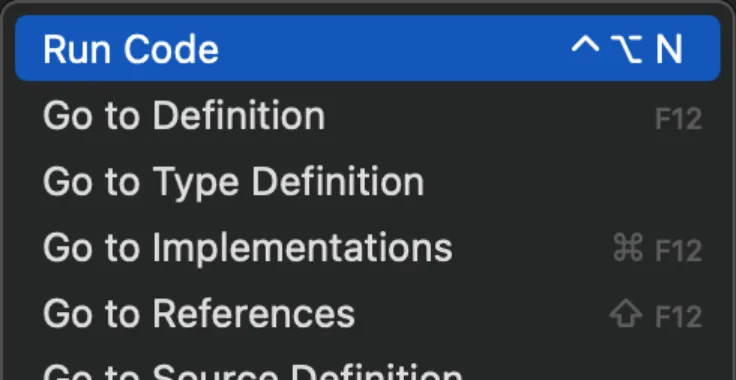The image size is (736, 380).
Task: Click the word Implementations in the menu
Action: pyautogui.click(x=302, y=247)
